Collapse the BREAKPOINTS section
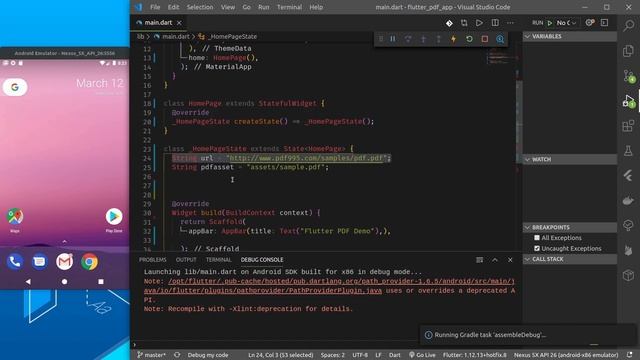 click(x=570, y=227)
